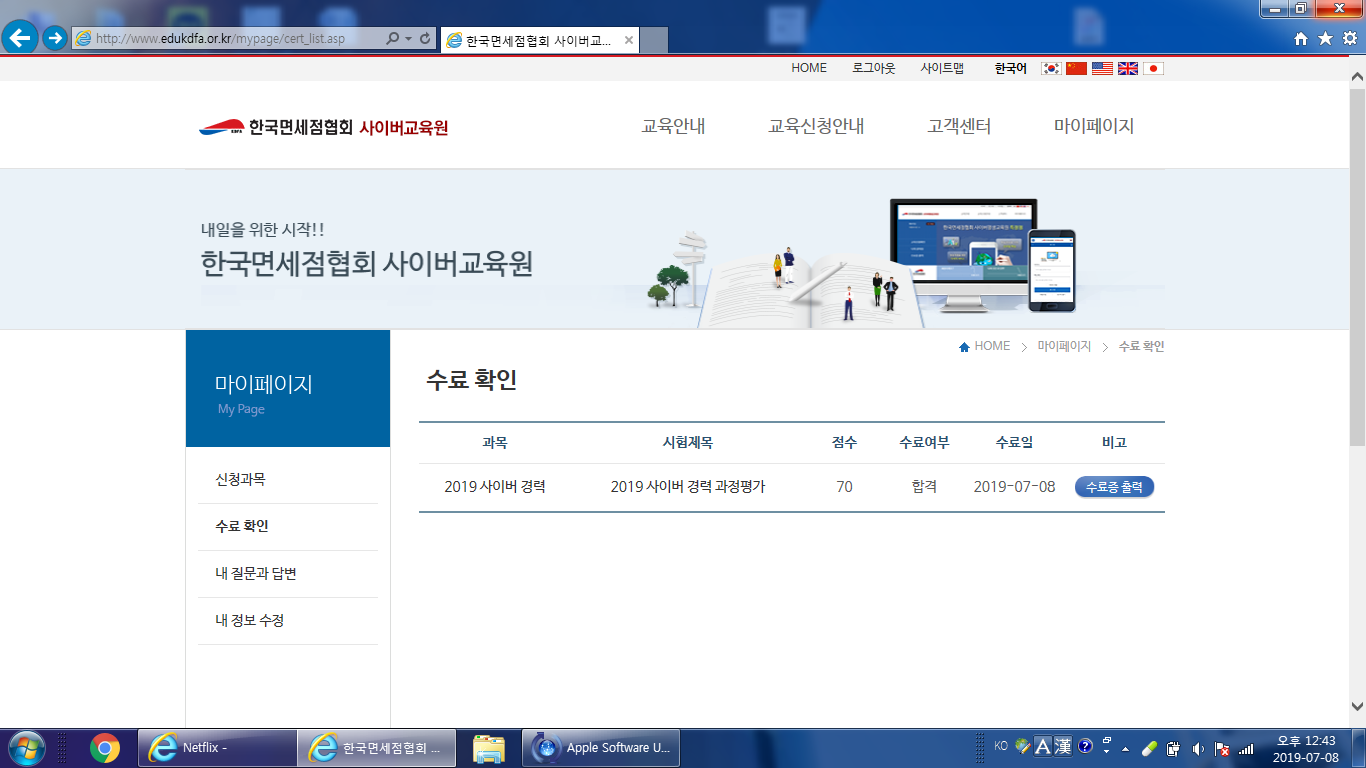This screenshot has height=768, width=1366.
Task: Select 내 정보 수정 in sidebar
Action: (249, 621)
